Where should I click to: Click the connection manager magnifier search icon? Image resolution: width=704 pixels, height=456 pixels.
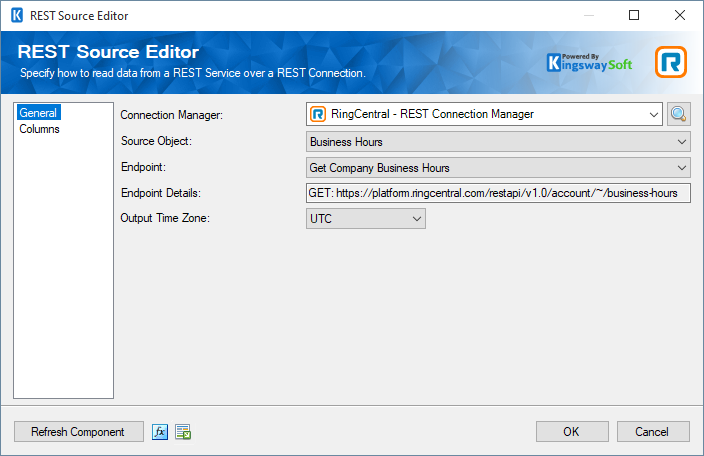[x=678, y=114]
